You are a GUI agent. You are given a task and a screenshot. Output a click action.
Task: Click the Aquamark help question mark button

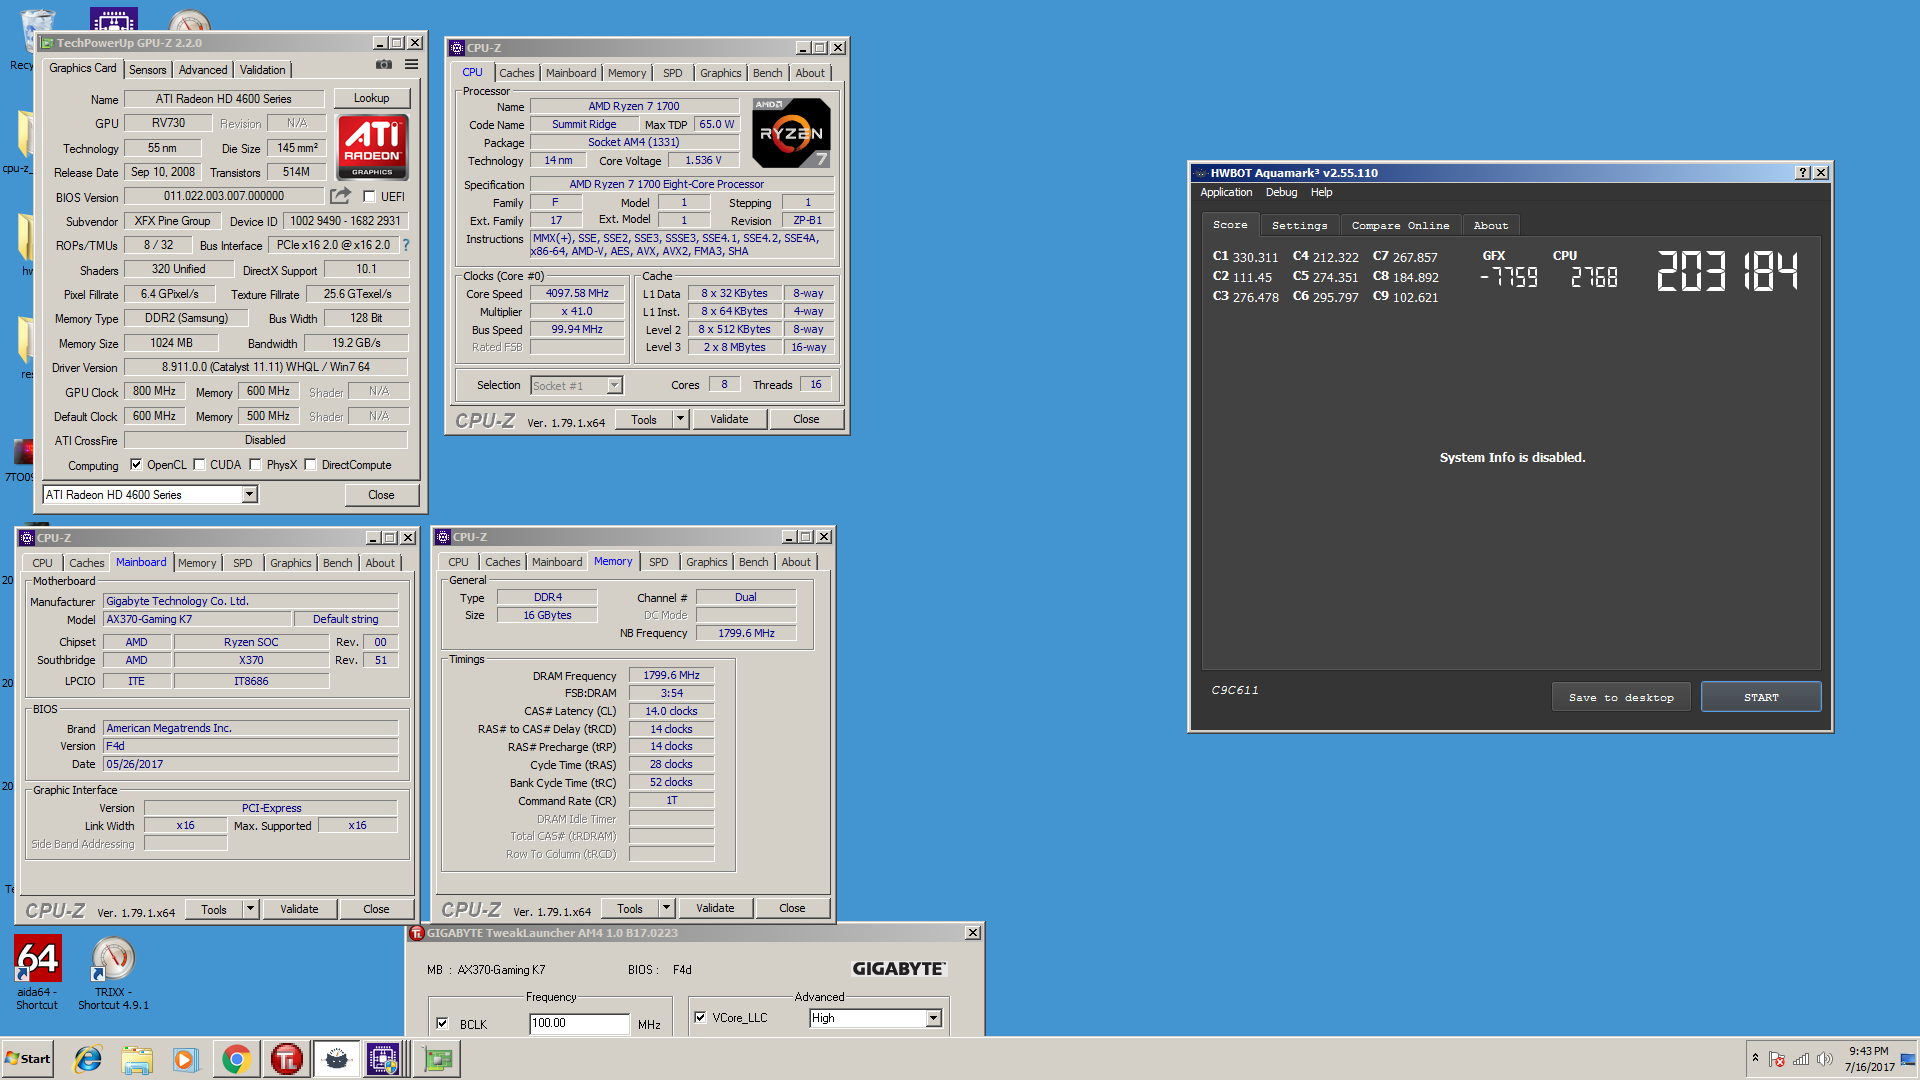1803,173
